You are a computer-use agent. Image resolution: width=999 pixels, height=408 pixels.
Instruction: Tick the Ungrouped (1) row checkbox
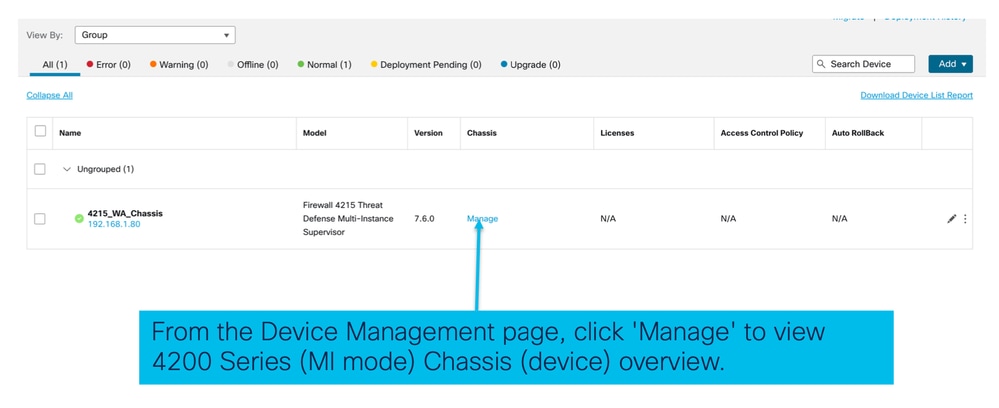coord(40,169)
